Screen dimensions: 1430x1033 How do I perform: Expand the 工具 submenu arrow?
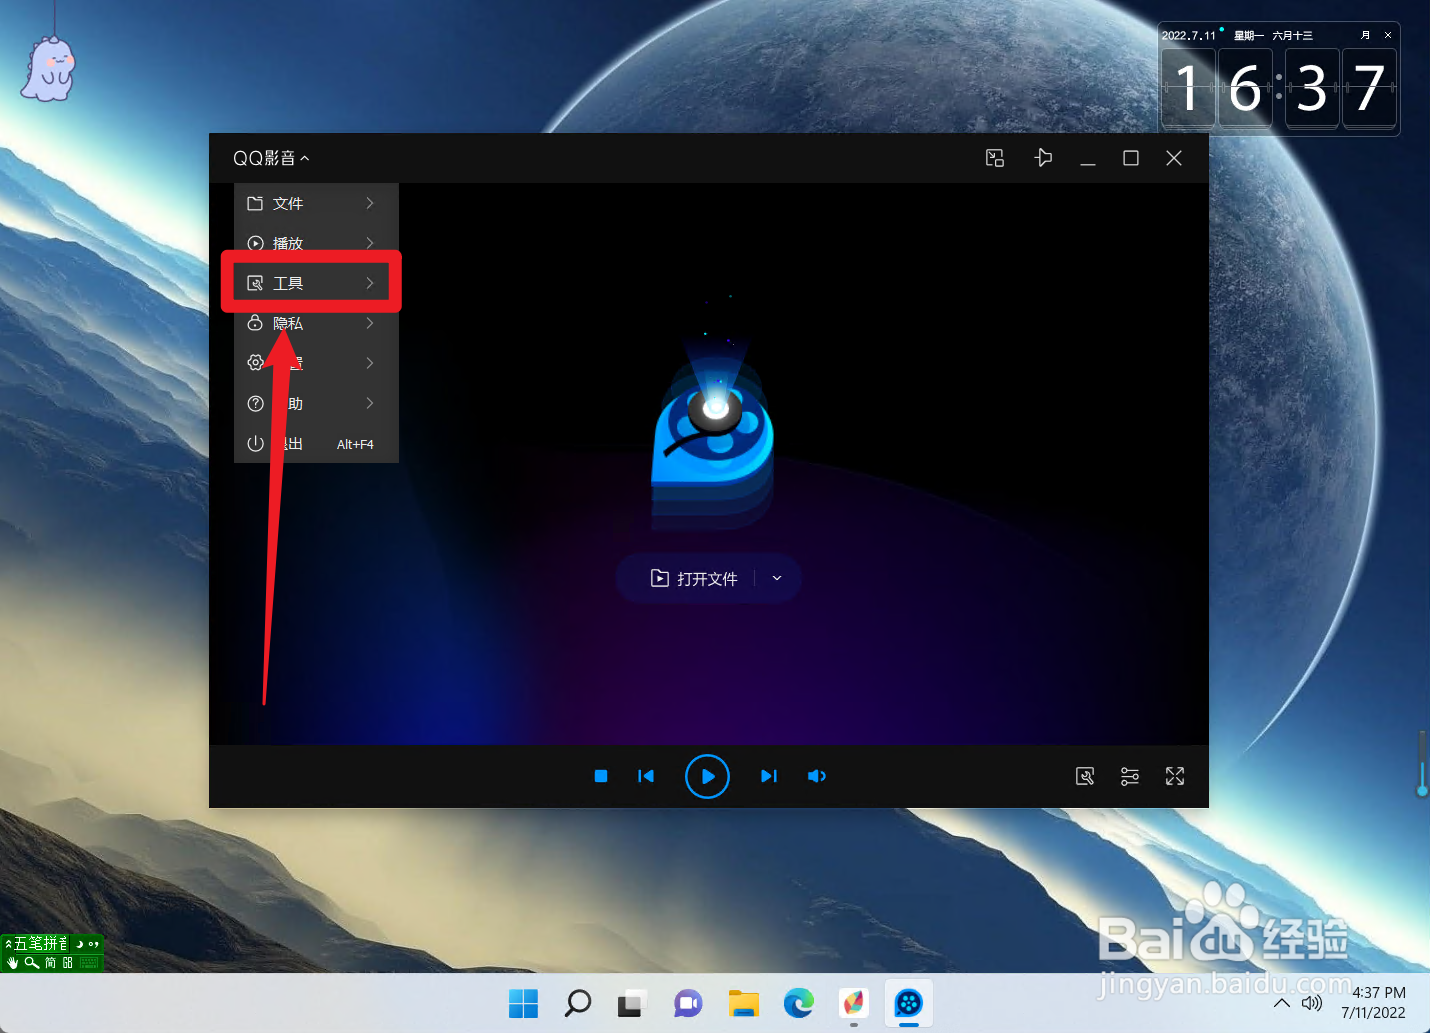(370, 283)
